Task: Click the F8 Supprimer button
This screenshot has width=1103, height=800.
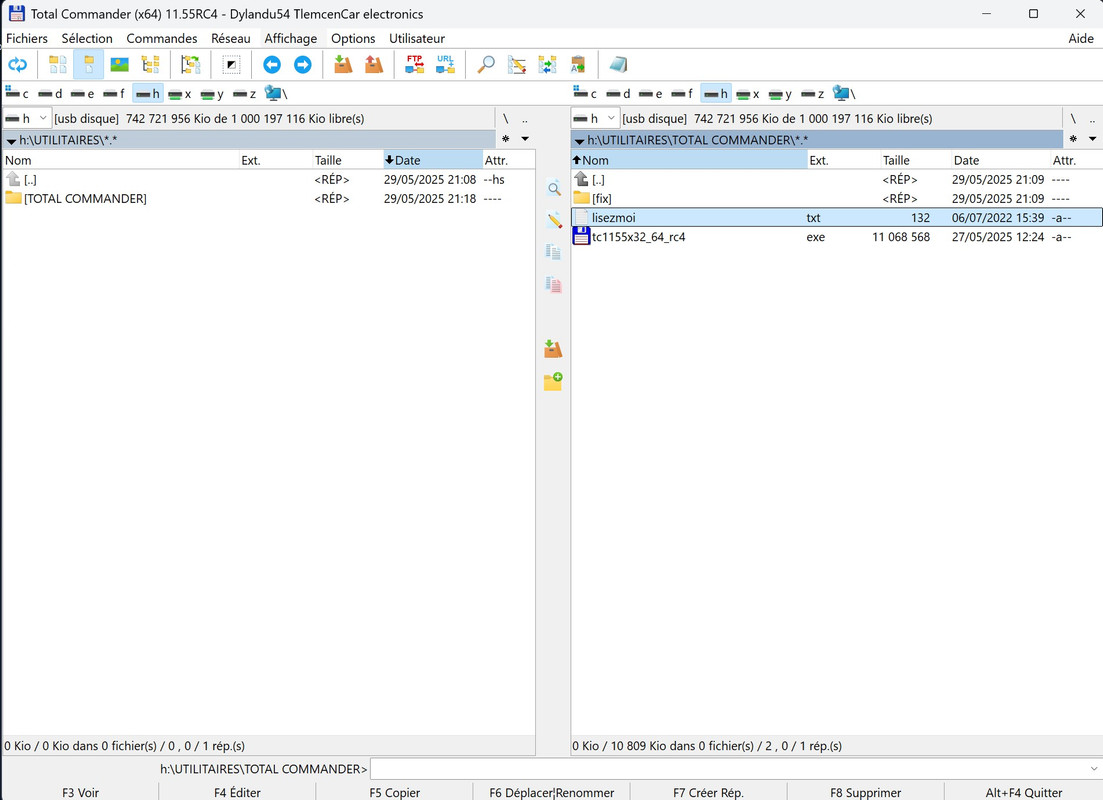Action: pos(865,792)
